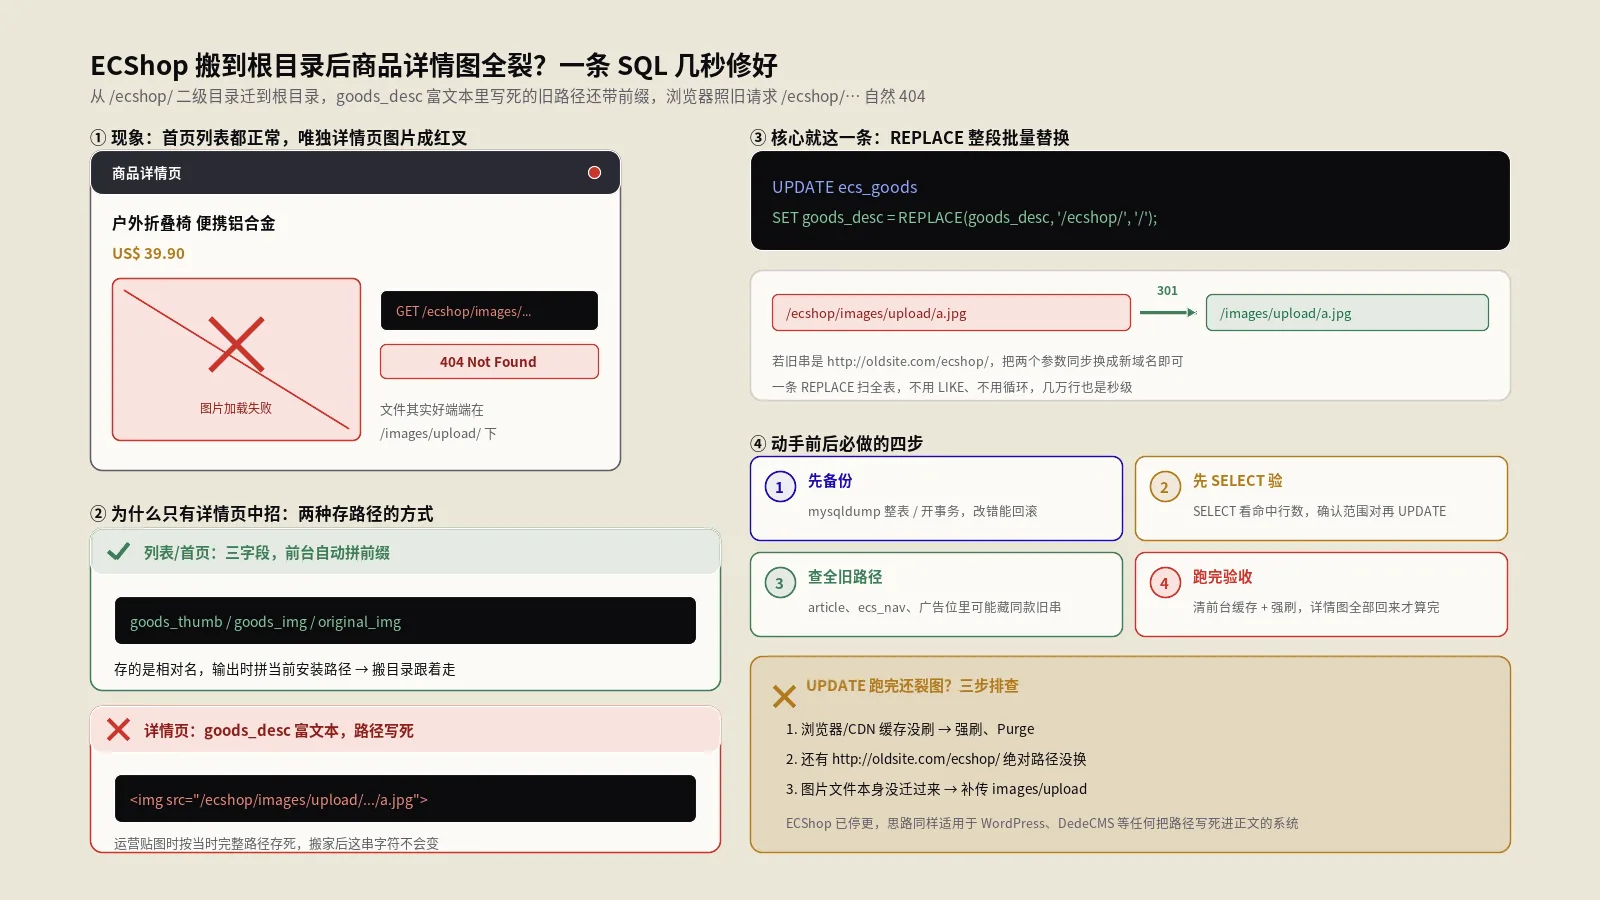Click the red dot in 商品详情页 header

click(x=594, y=173)
